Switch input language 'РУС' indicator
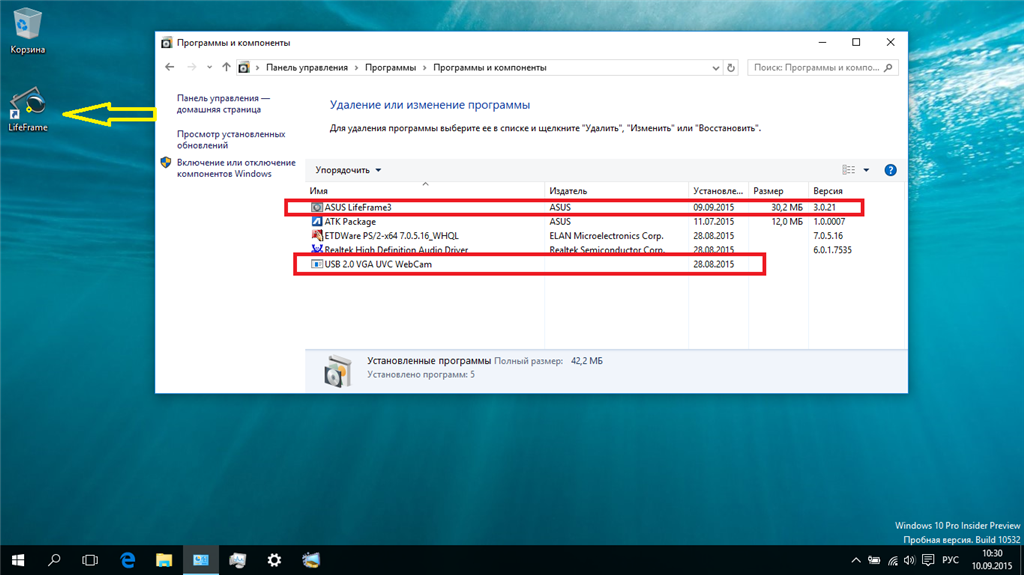The image size is (1024, 575). click(951, 560)
